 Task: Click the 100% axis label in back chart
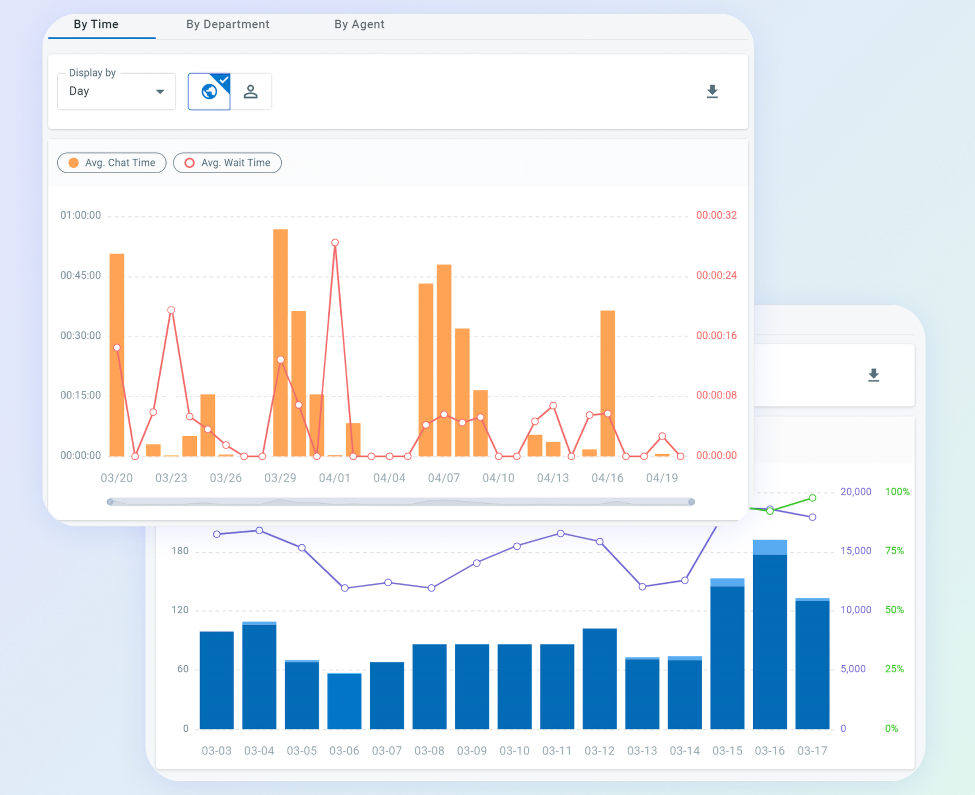897,492
